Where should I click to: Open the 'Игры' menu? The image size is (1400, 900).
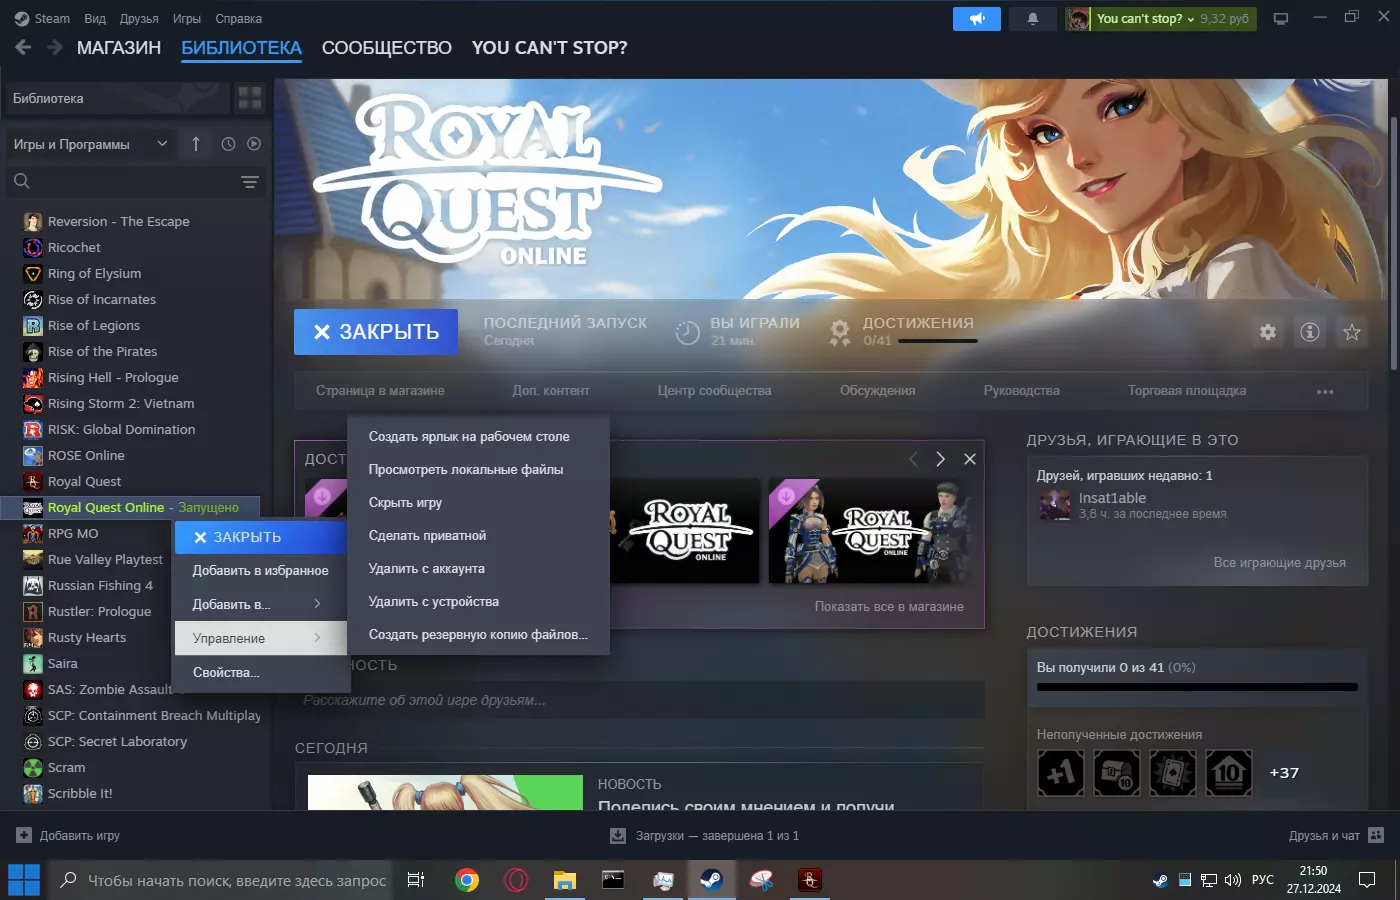187,19
